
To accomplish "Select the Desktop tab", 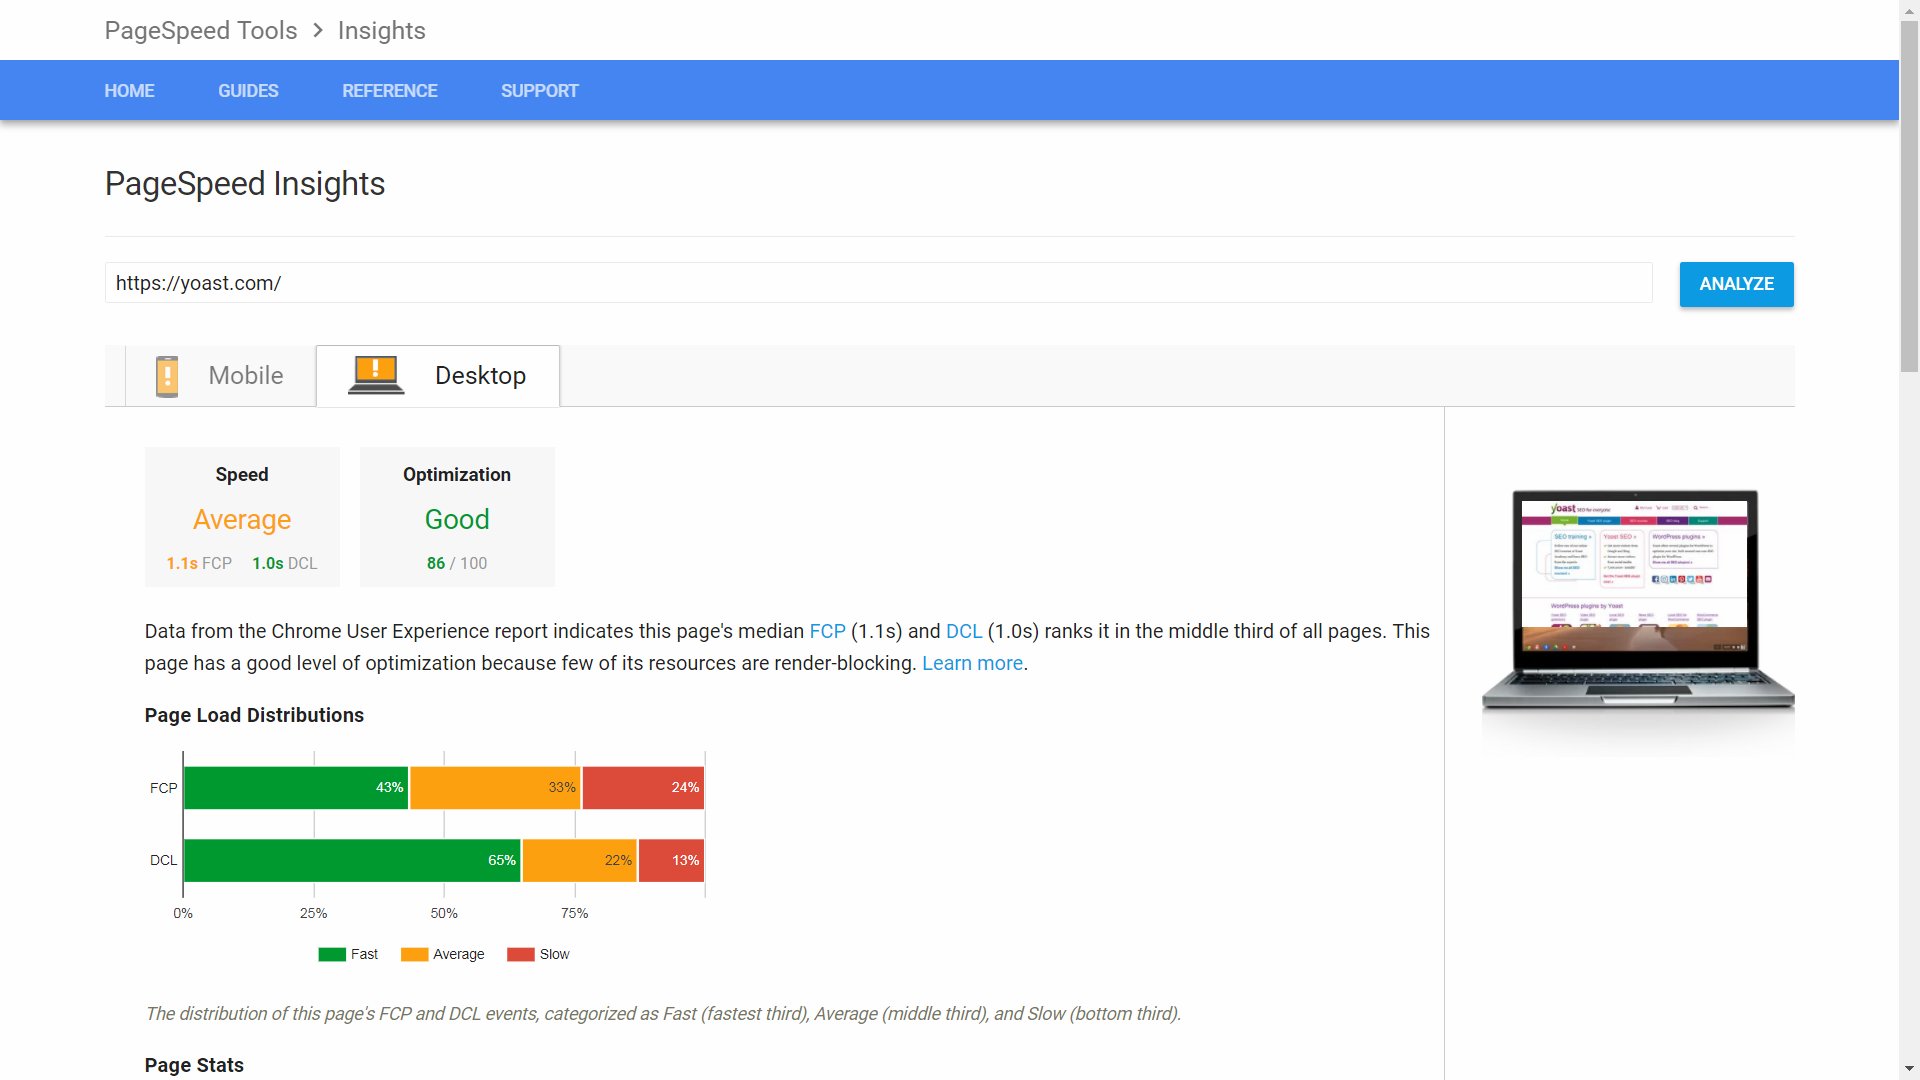I will (x=438, y=376).
